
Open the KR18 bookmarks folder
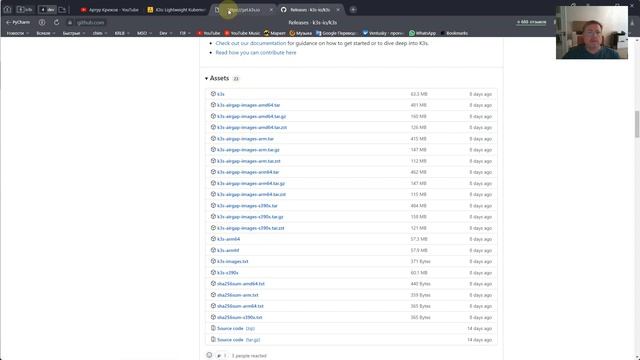pos(122,33)
